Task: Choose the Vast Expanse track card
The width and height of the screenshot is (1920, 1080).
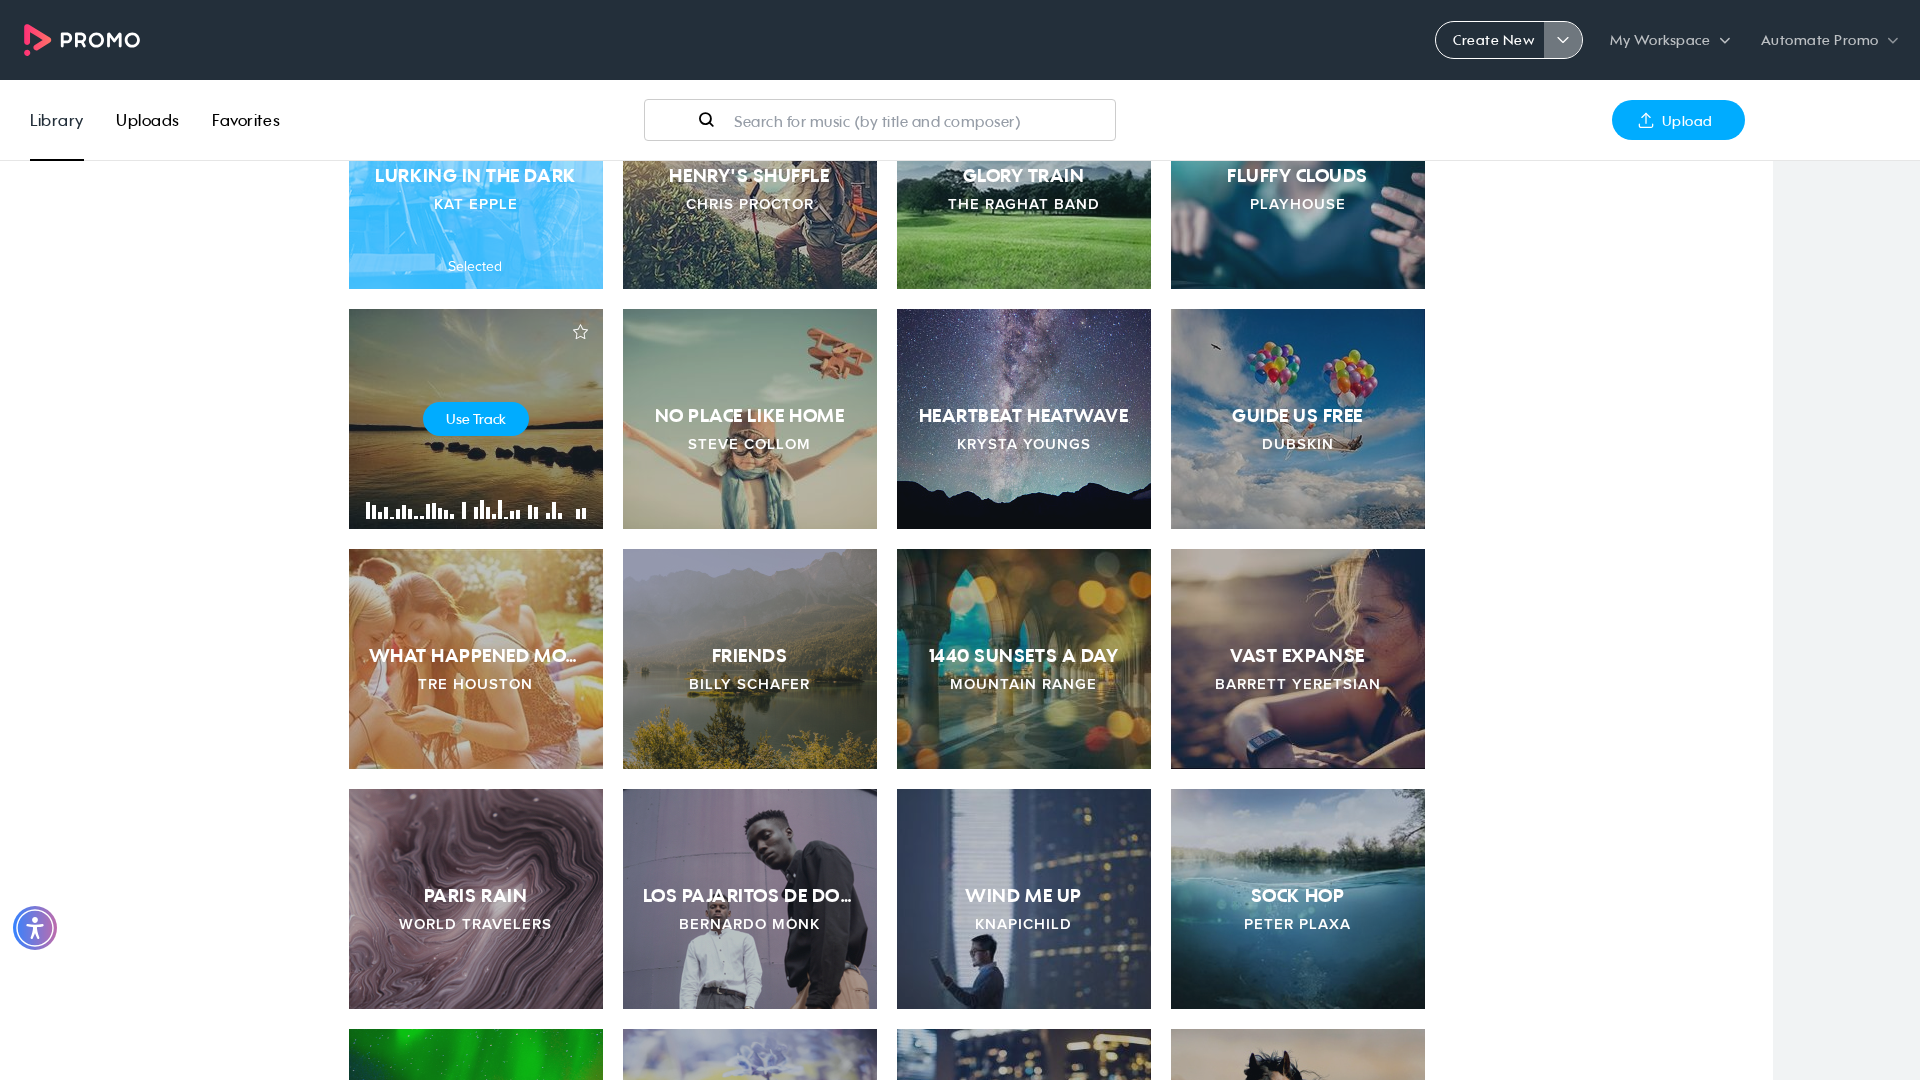Action: click(1298, 659)
